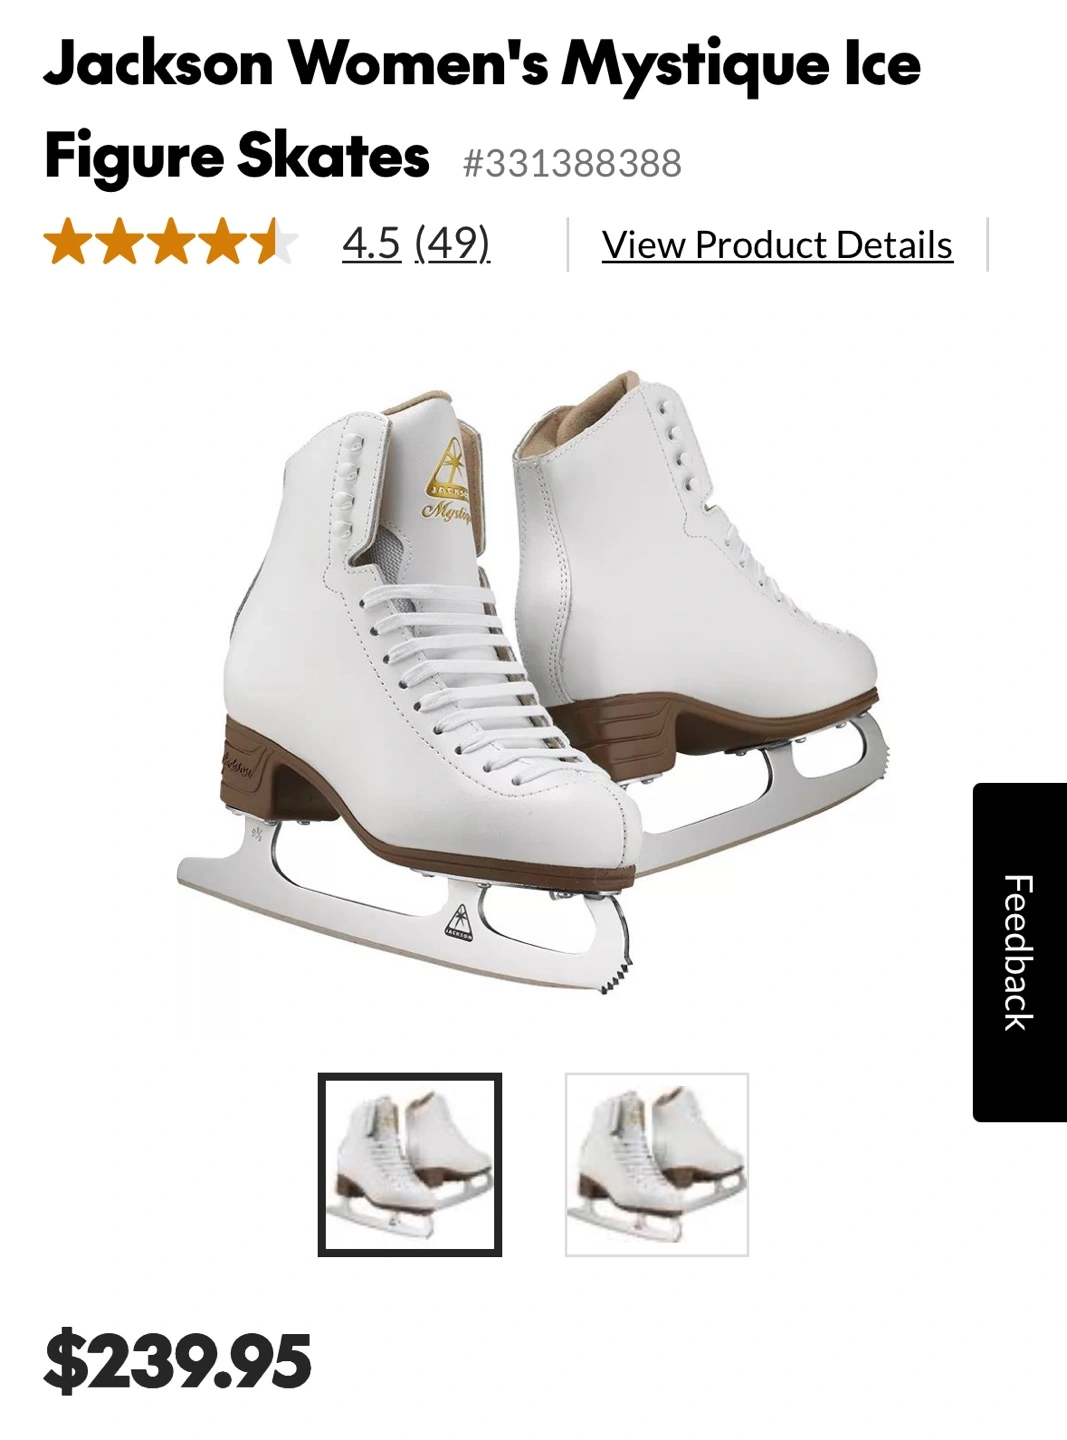Click the fourth gold rating star
The height and width of the screenshot is (1440, 1067).
pos(224,243)
